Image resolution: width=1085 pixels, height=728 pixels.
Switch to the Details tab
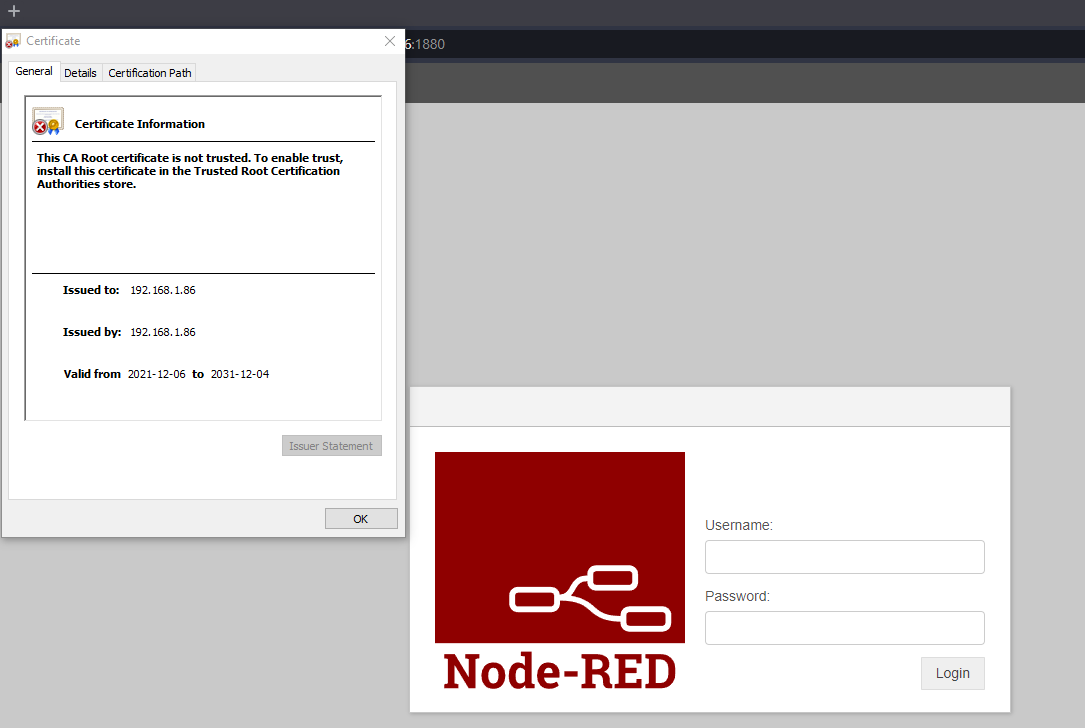tap(80, 73)
